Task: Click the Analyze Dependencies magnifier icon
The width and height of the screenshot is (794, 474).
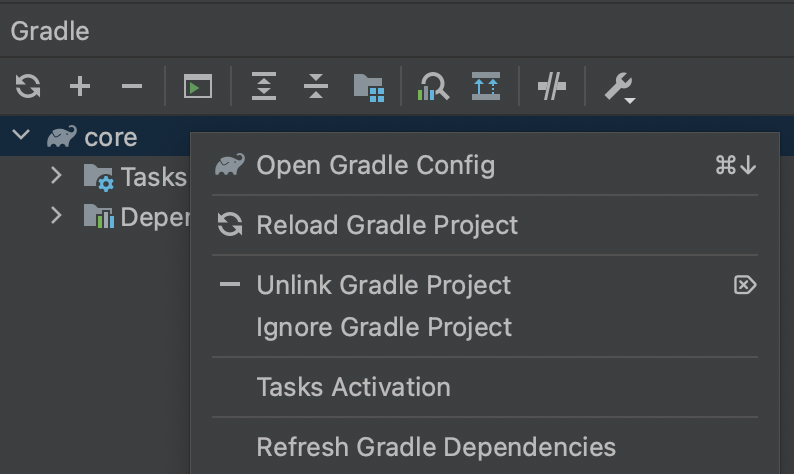Action: 433,86
